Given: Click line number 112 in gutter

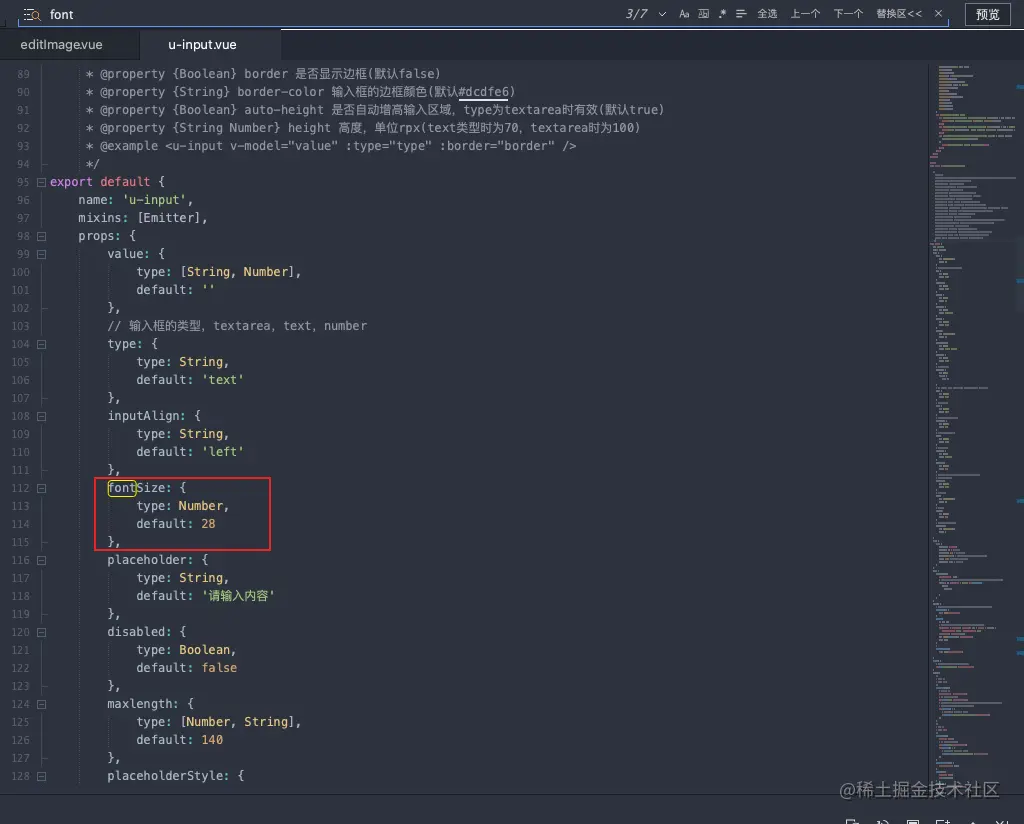Looking at the screenshot, I should (x=20, y=488).
